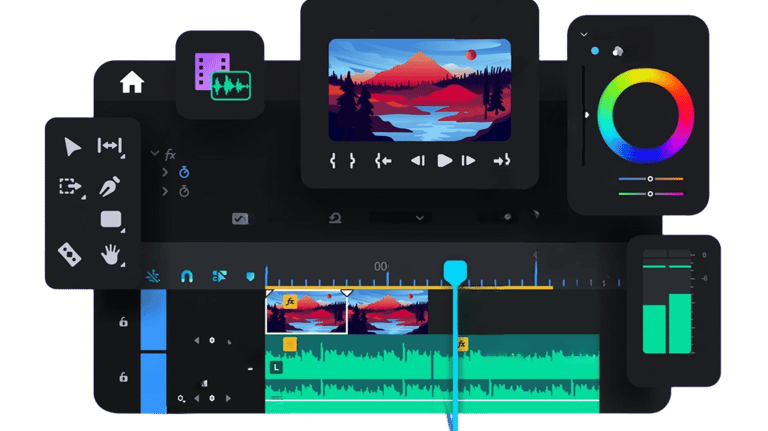Toggle the magnet Snap icon
Image resolution: width=768 pixels, height=431 pixels.
click(x=187, y=277)
